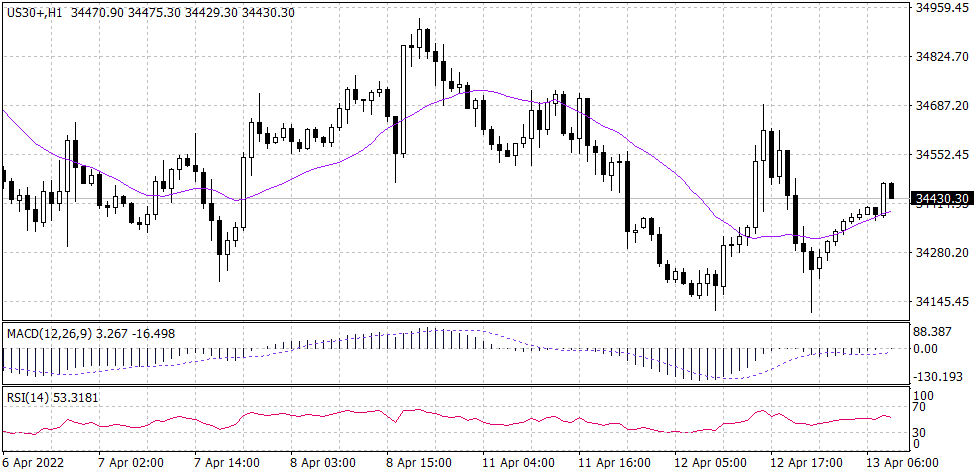
Task: Select the last candlestick on the chart
Action: (891, 192)
